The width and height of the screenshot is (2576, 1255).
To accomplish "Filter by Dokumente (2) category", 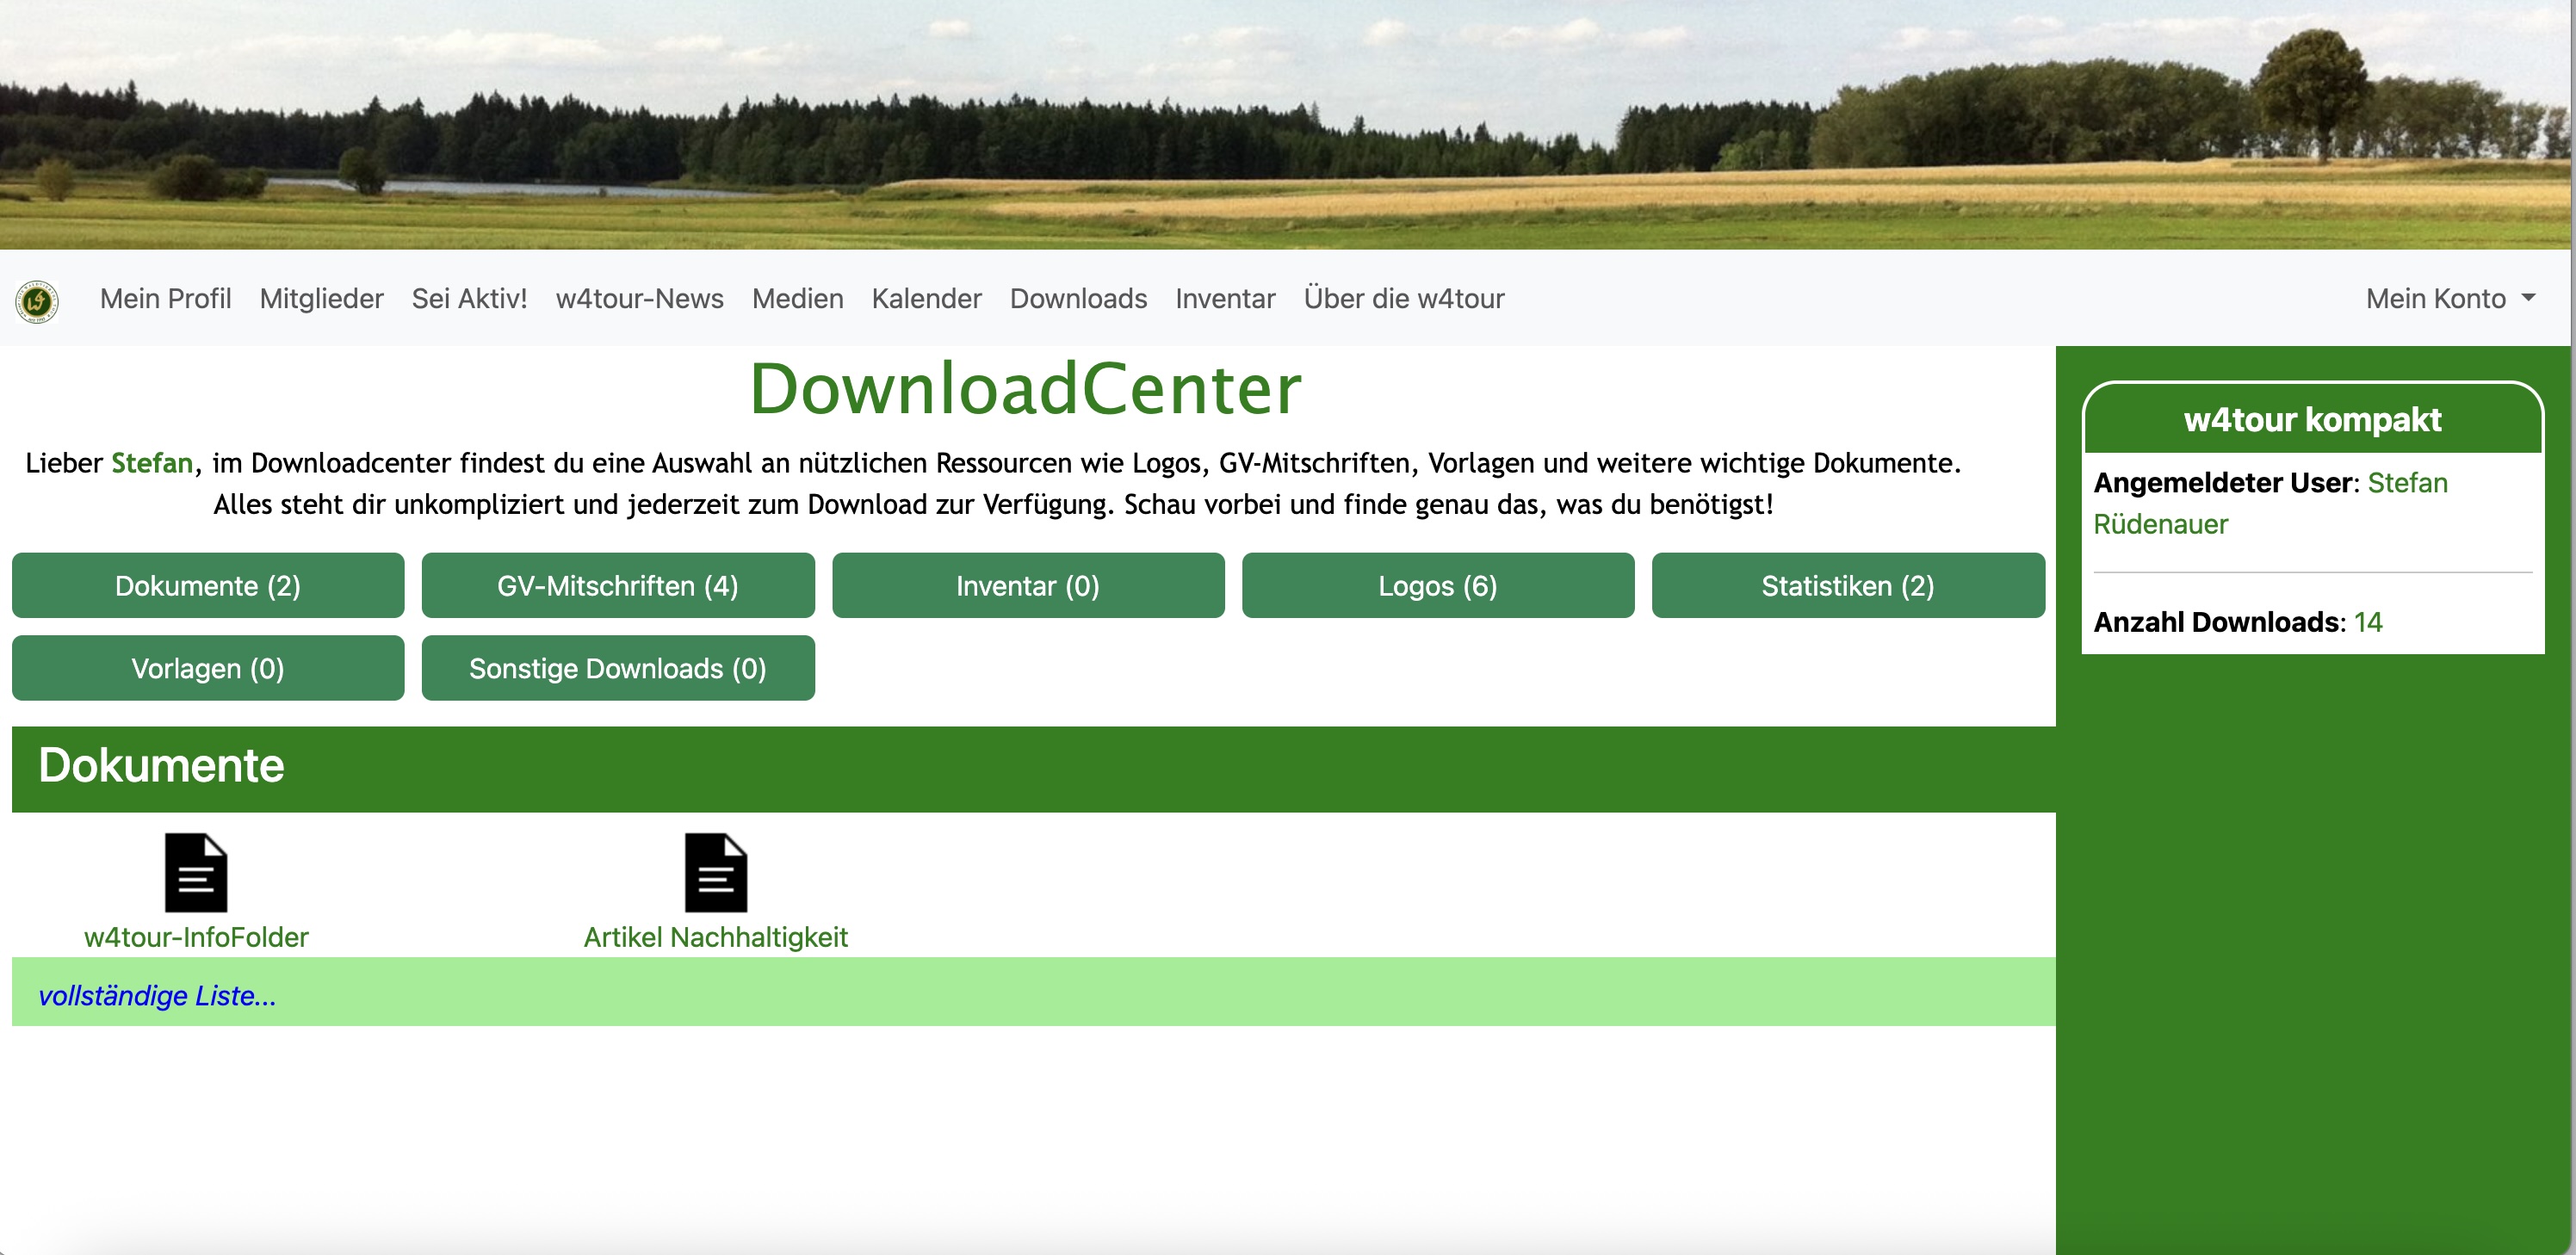I will point(208,586).
